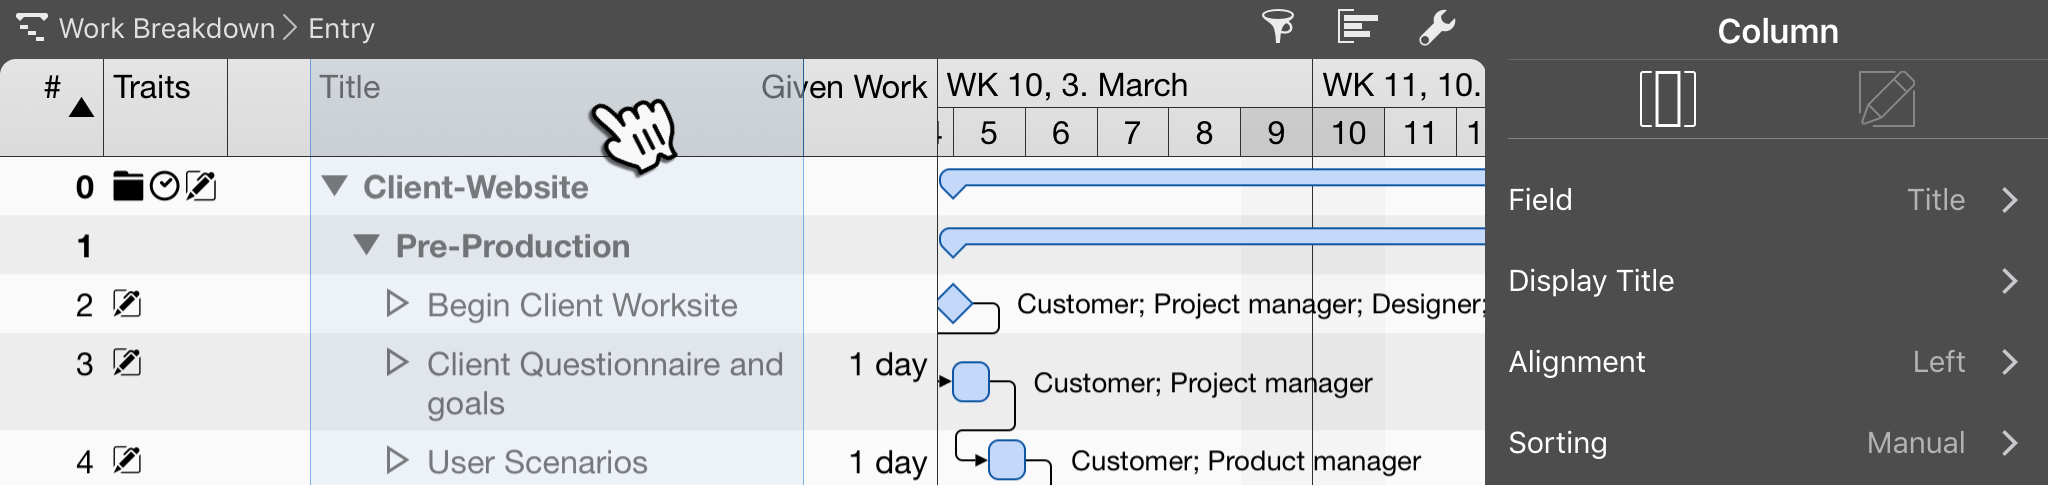Screen dimensions: 2048x485
Task: Collapse the Client-Website group
Action: click(x=335, y=186)
